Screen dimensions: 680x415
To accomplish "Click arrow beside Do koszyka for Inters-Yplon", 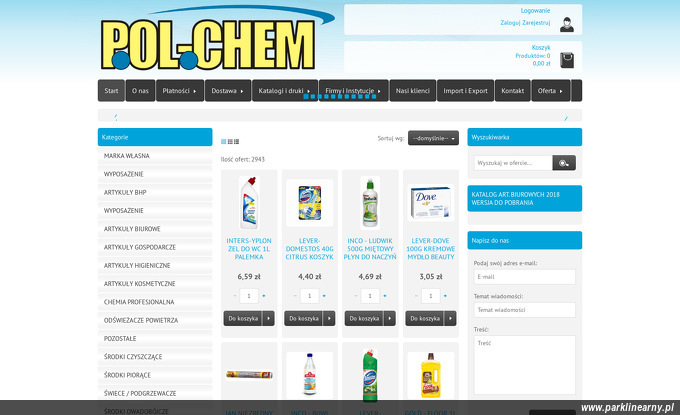I will point(268,318).
